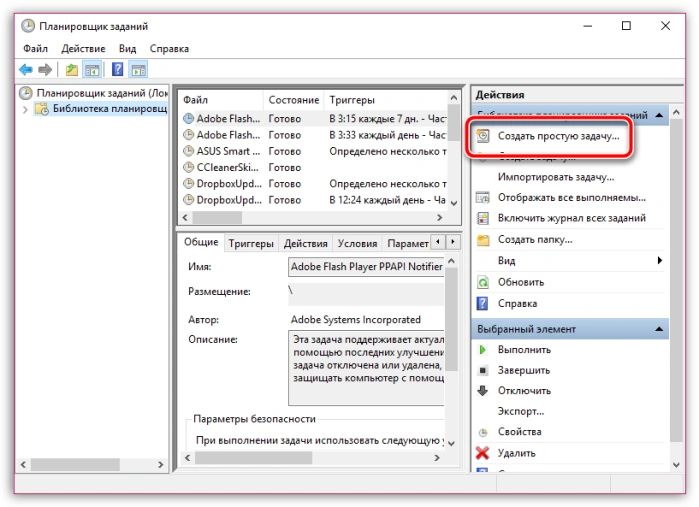The width and height of the screenshot is (699, 507).
Task: Click Импортировать задачу action
Action: click(556, 177)
